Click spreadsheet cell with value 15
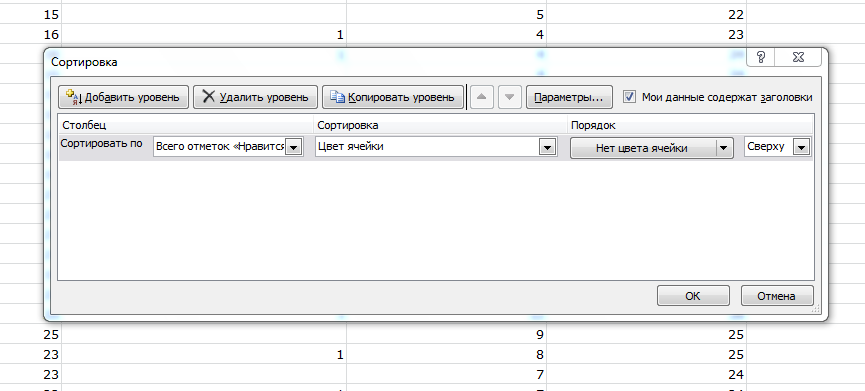This screenshot has width=865, height=391. click(x=31, y=14)
